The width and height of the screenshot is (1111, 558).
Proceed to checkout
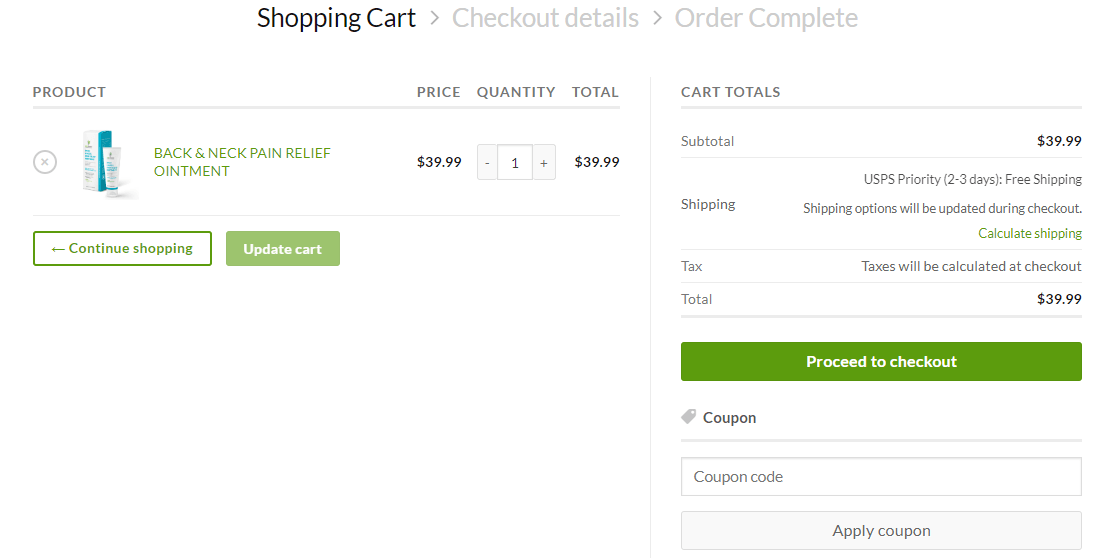click(x=881, y=362)
